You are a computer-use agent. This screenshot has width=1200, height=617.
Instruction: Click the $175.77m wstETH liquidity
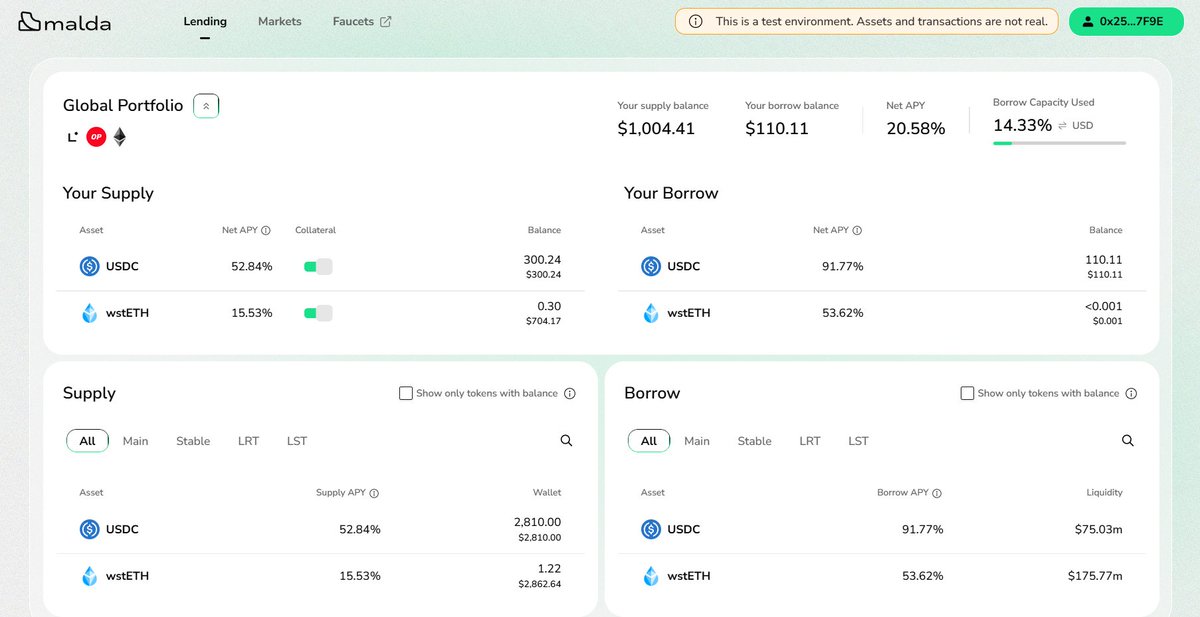[x=1096, y=576]
